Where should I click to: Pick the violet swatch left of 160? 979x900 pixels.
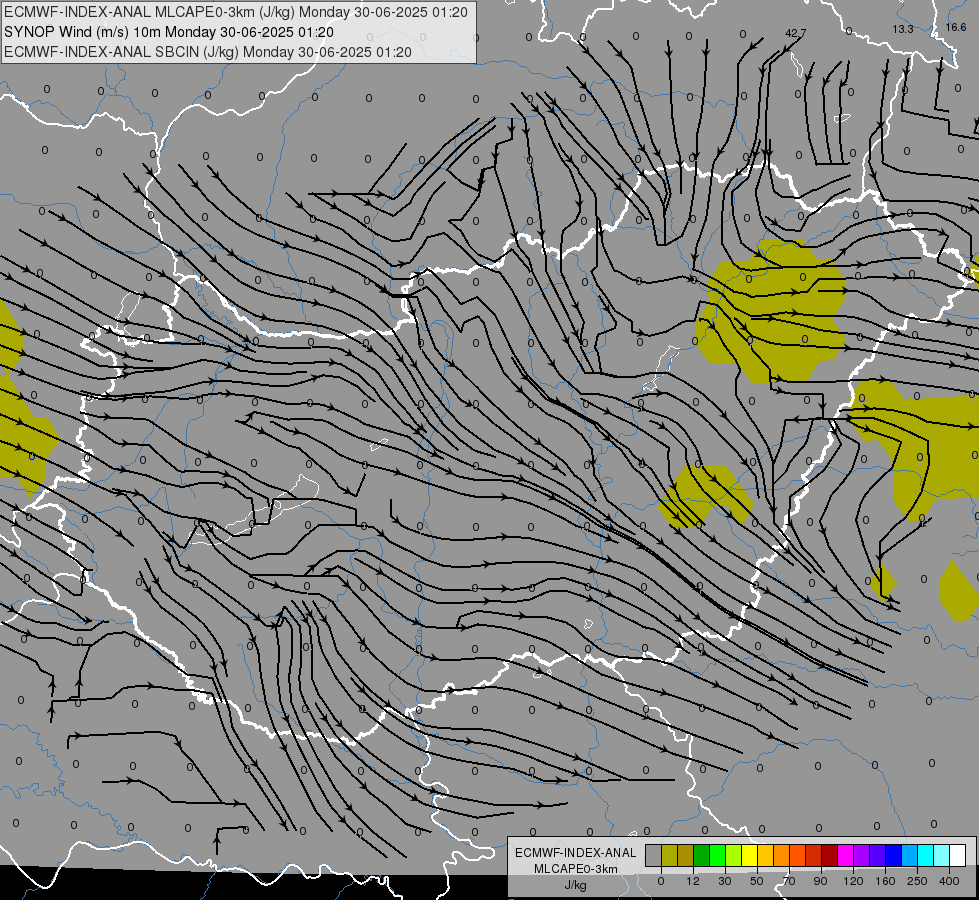(877, 855)
